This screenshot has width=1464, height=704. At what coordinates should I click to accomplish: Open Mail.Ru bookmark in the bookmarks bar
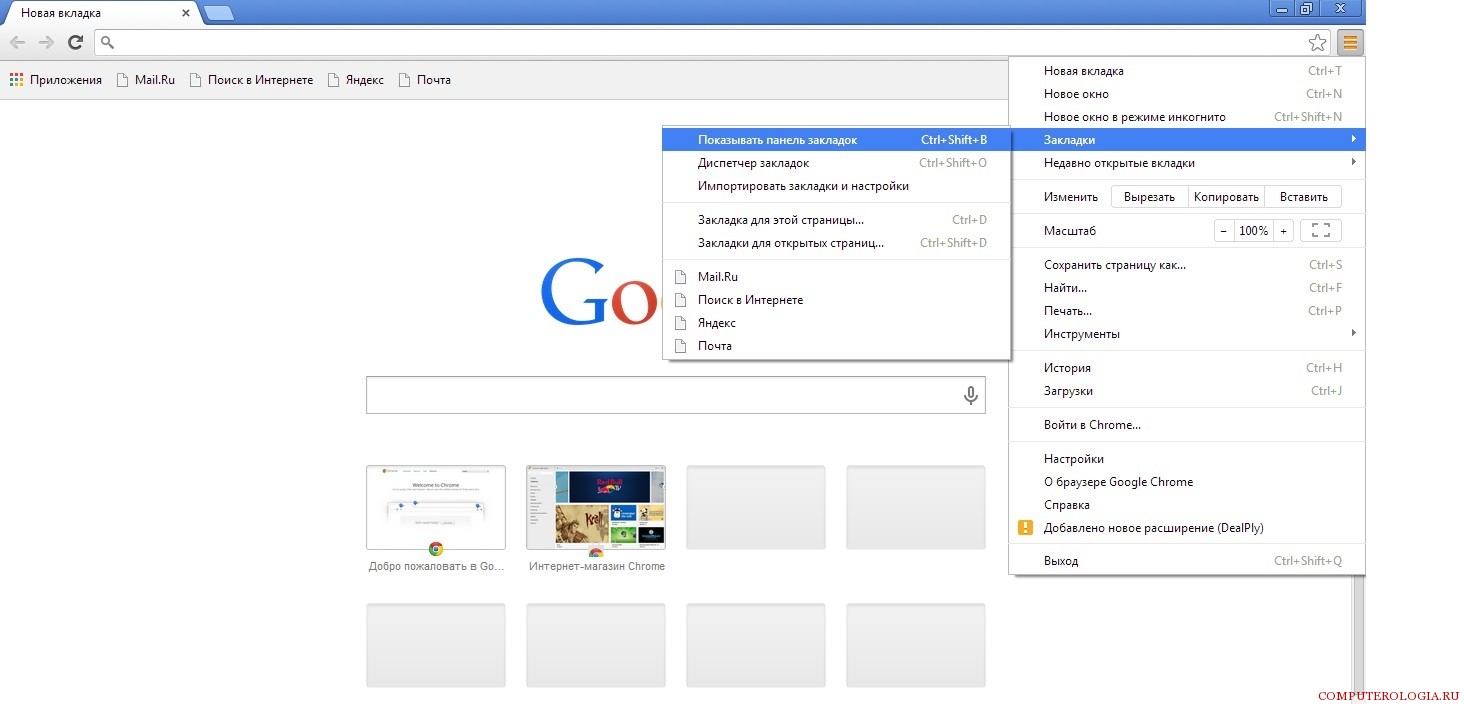point(146,80)
